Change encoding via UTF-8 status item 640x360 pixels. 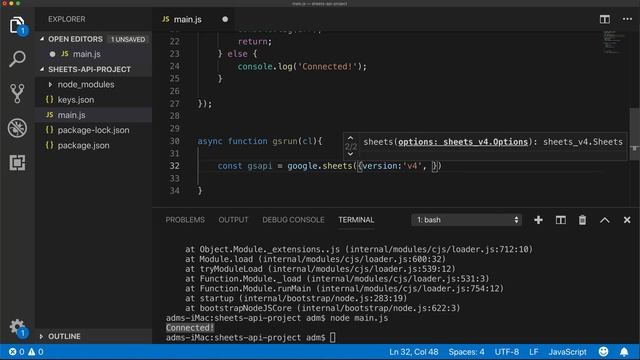(x=507, y=351)
